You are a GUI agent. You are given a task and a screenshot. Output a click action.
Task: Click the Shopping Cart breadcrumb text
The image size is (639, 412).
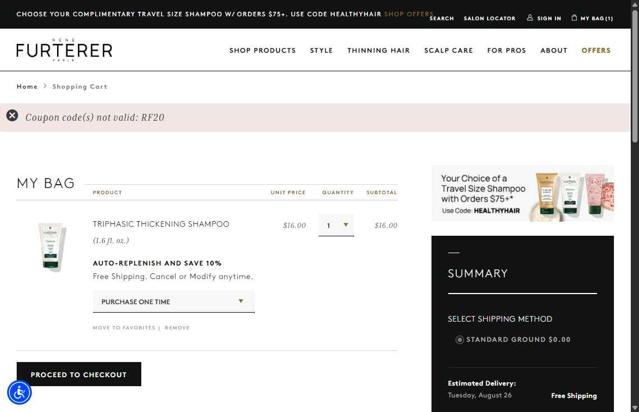coord(79,86)
